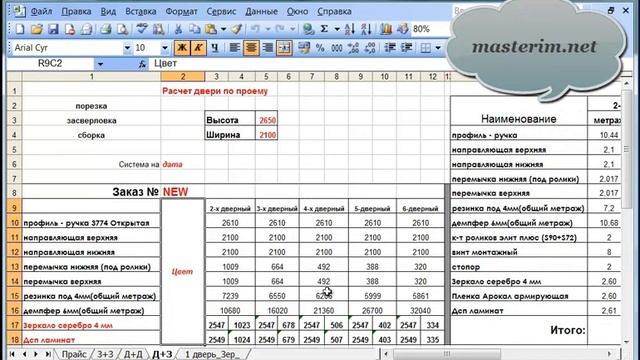Open the Файл menu
The image size is (640, 360).
pos(42,11)
